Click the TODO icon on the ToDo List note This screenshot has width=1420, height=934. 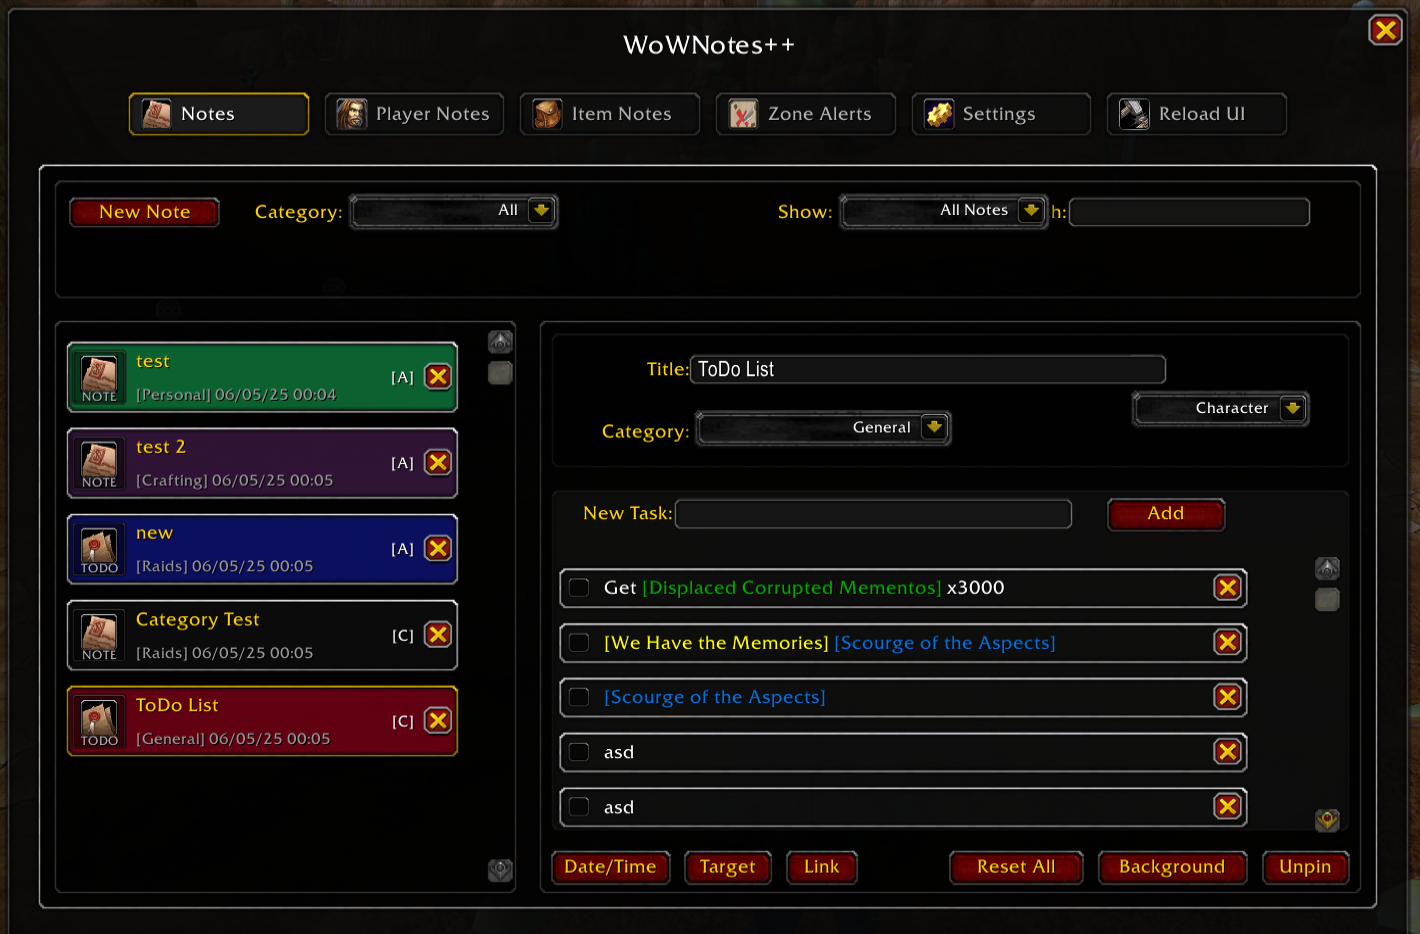(98, 718)
